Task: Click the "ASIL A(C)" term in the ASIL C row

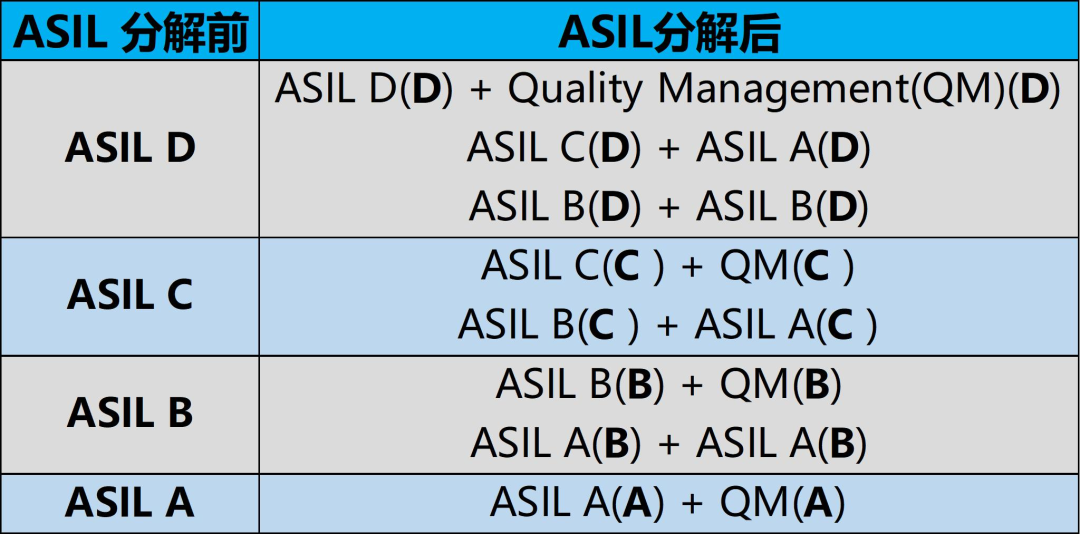Action: [x=787, y=325]
